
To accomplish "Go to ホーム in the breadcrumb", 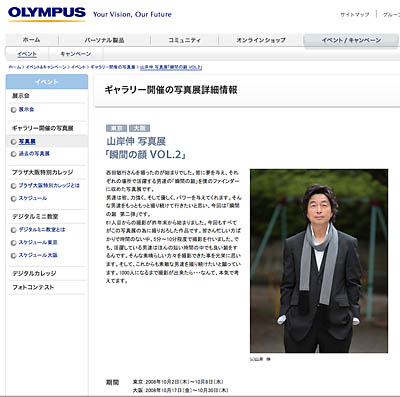I will pos(15,67).
